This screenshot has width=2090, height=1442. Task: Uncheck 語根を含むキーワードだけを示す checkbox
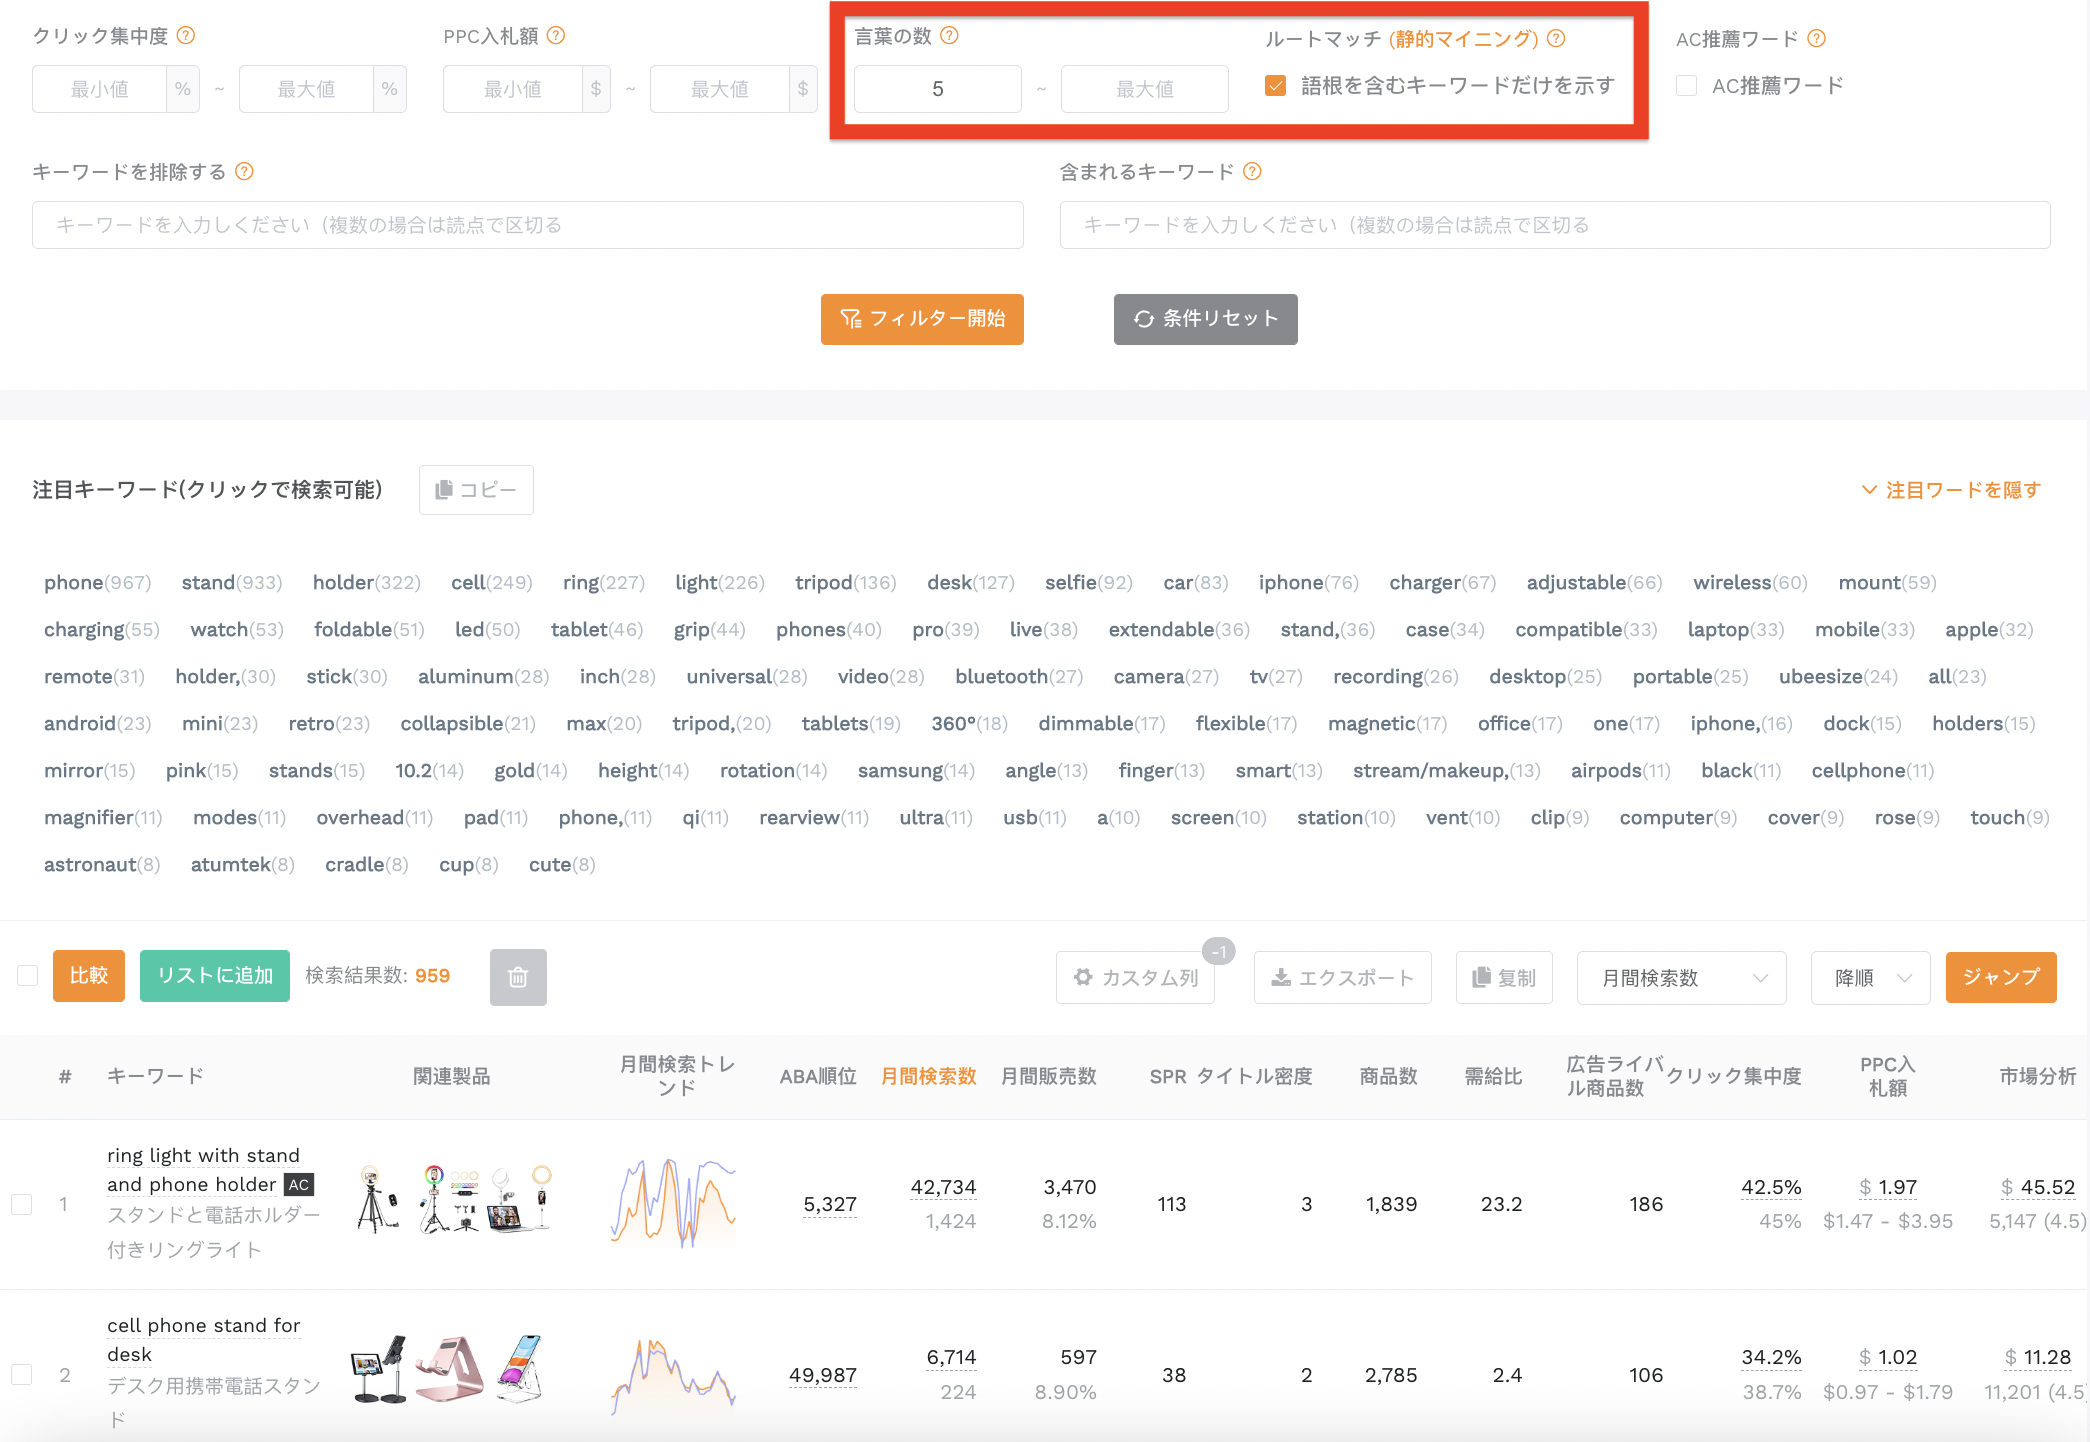click(1275, 86)
